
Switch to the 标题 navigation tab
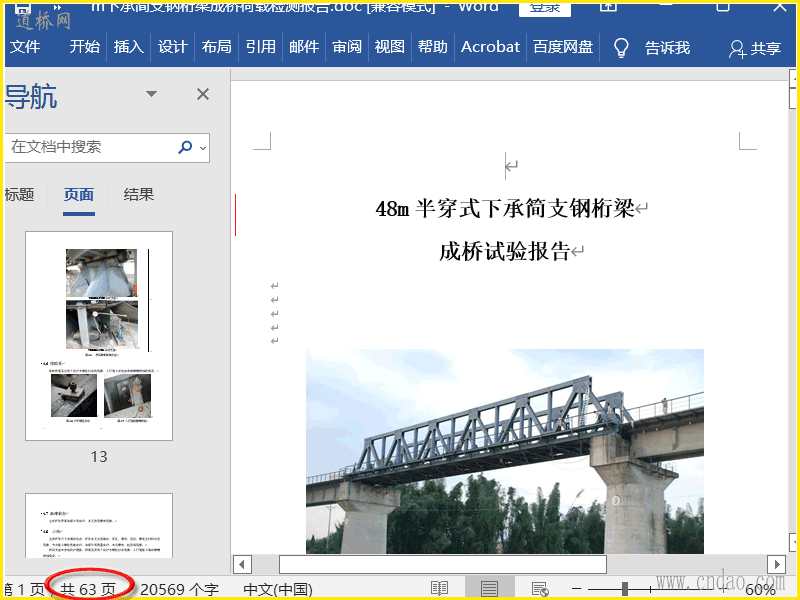[x=19, y=194]
